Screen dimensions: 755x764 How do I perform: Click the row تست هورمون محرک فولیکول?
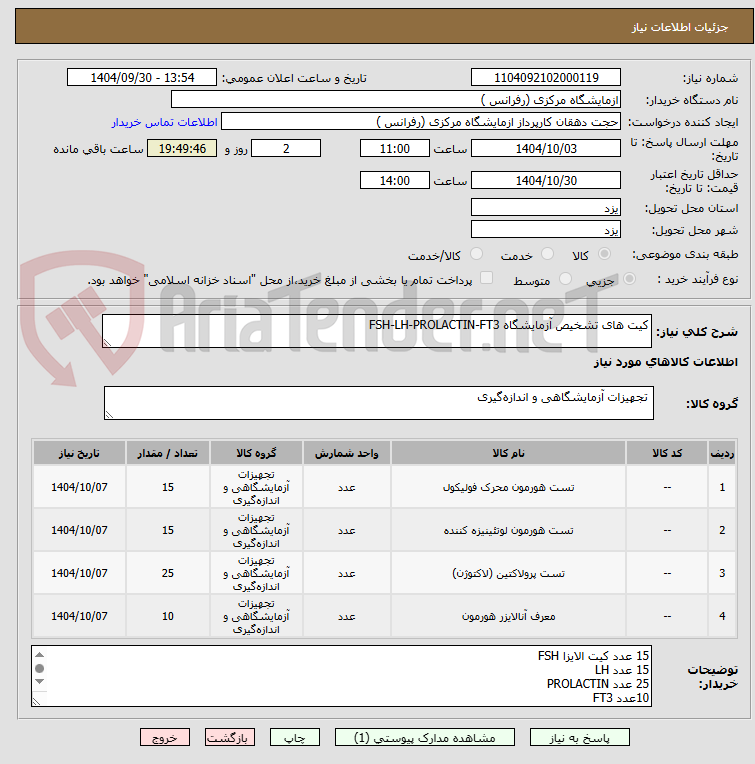pos(384,487)
